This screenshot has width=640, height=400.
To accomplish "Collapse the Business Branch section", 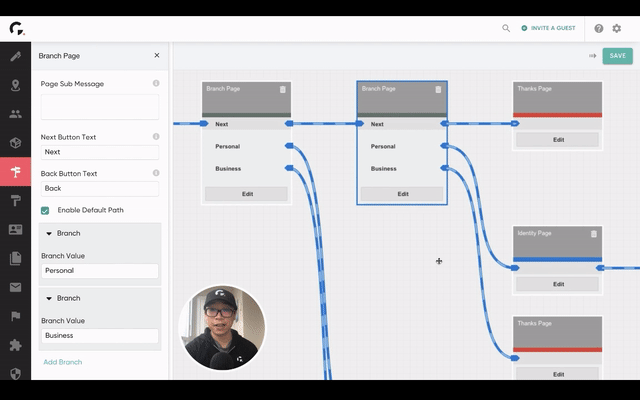I will coord(49,298).
